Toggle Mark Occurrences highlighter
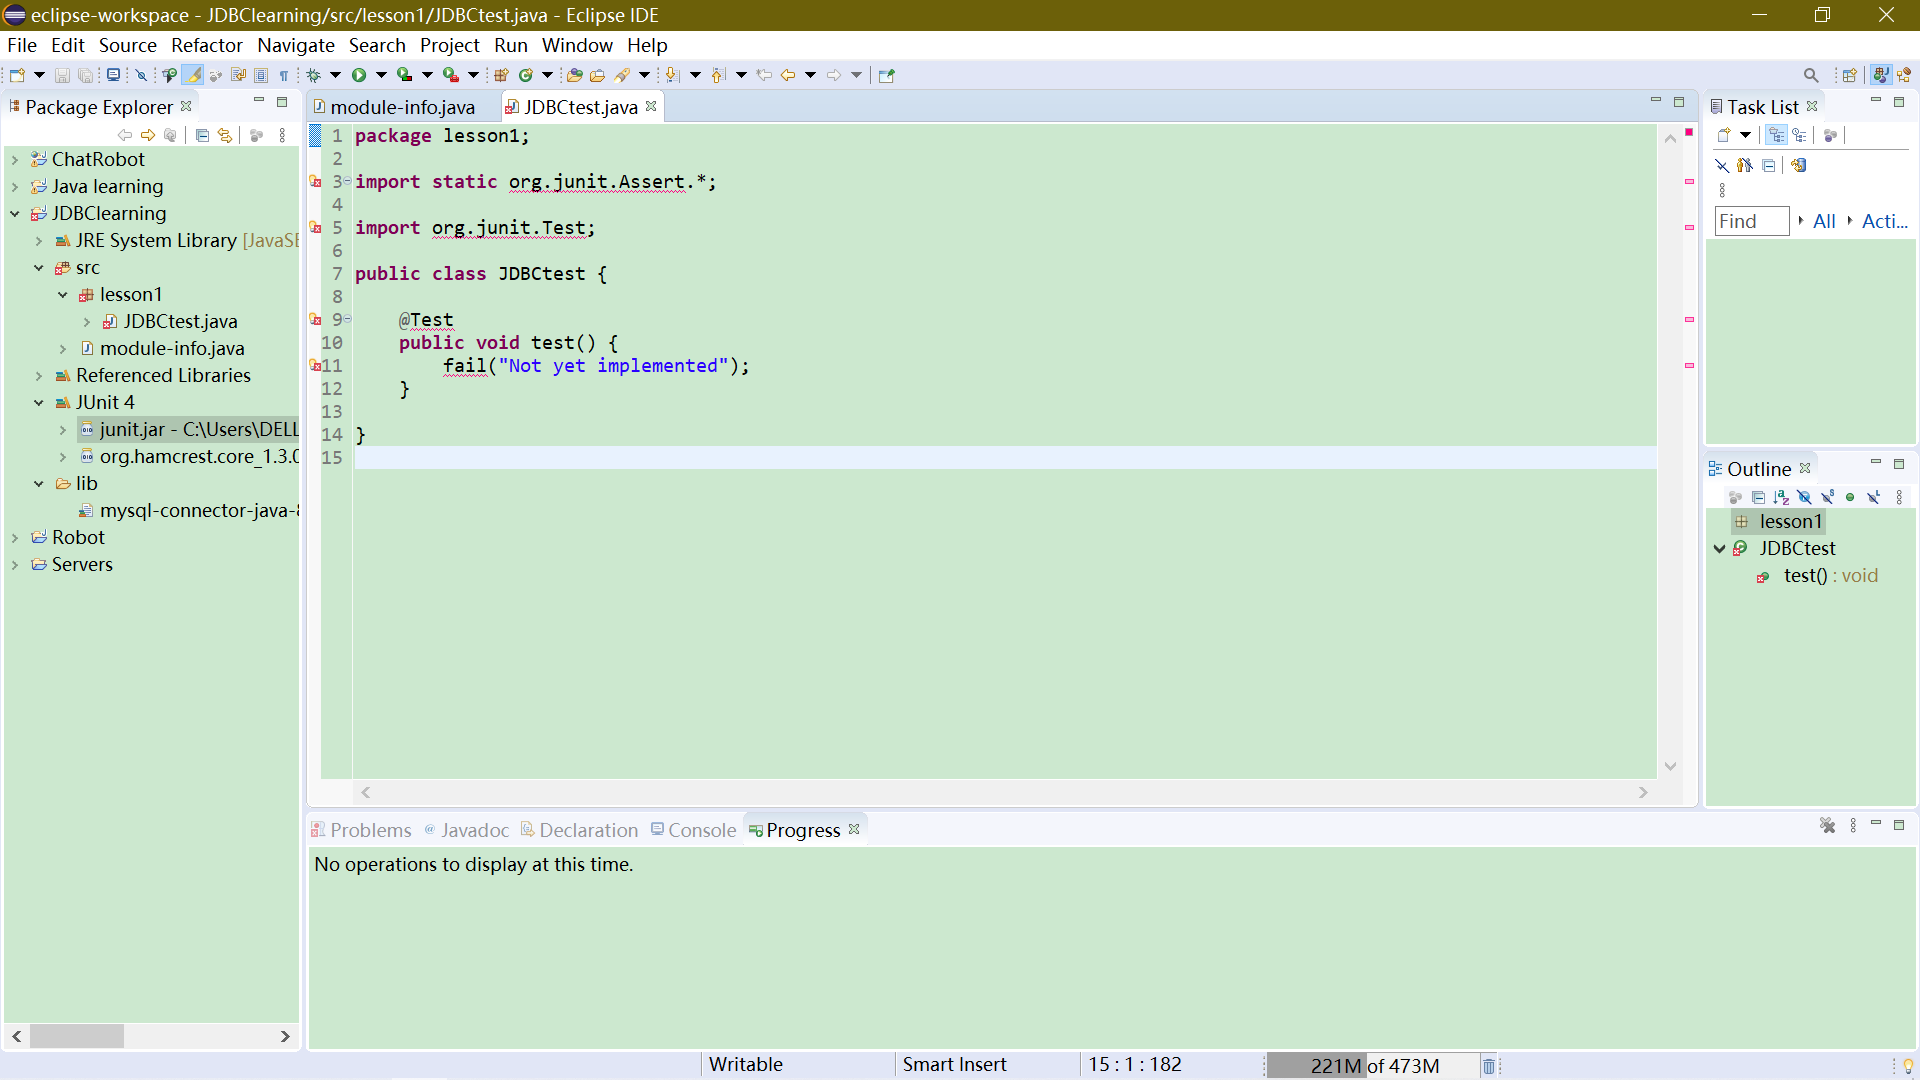This screenshot has width=1920, height=1080. point(193,75)
